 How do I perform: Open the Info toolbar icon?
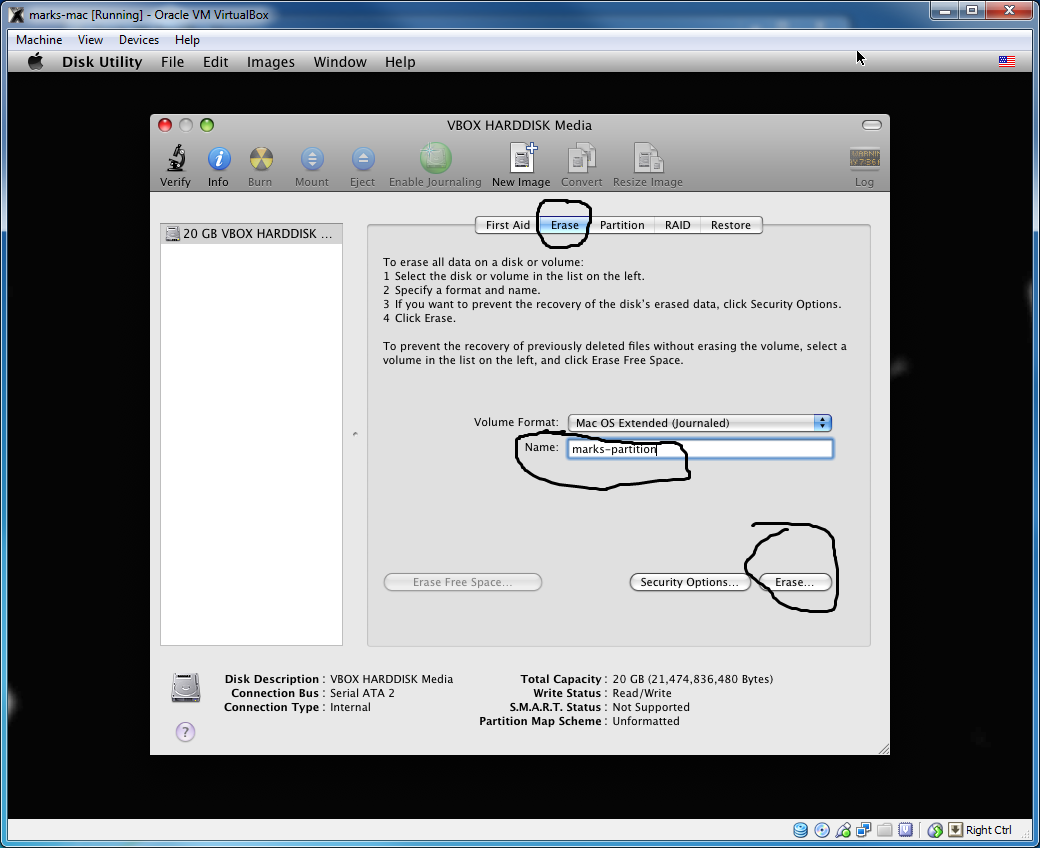pos(219,159)
